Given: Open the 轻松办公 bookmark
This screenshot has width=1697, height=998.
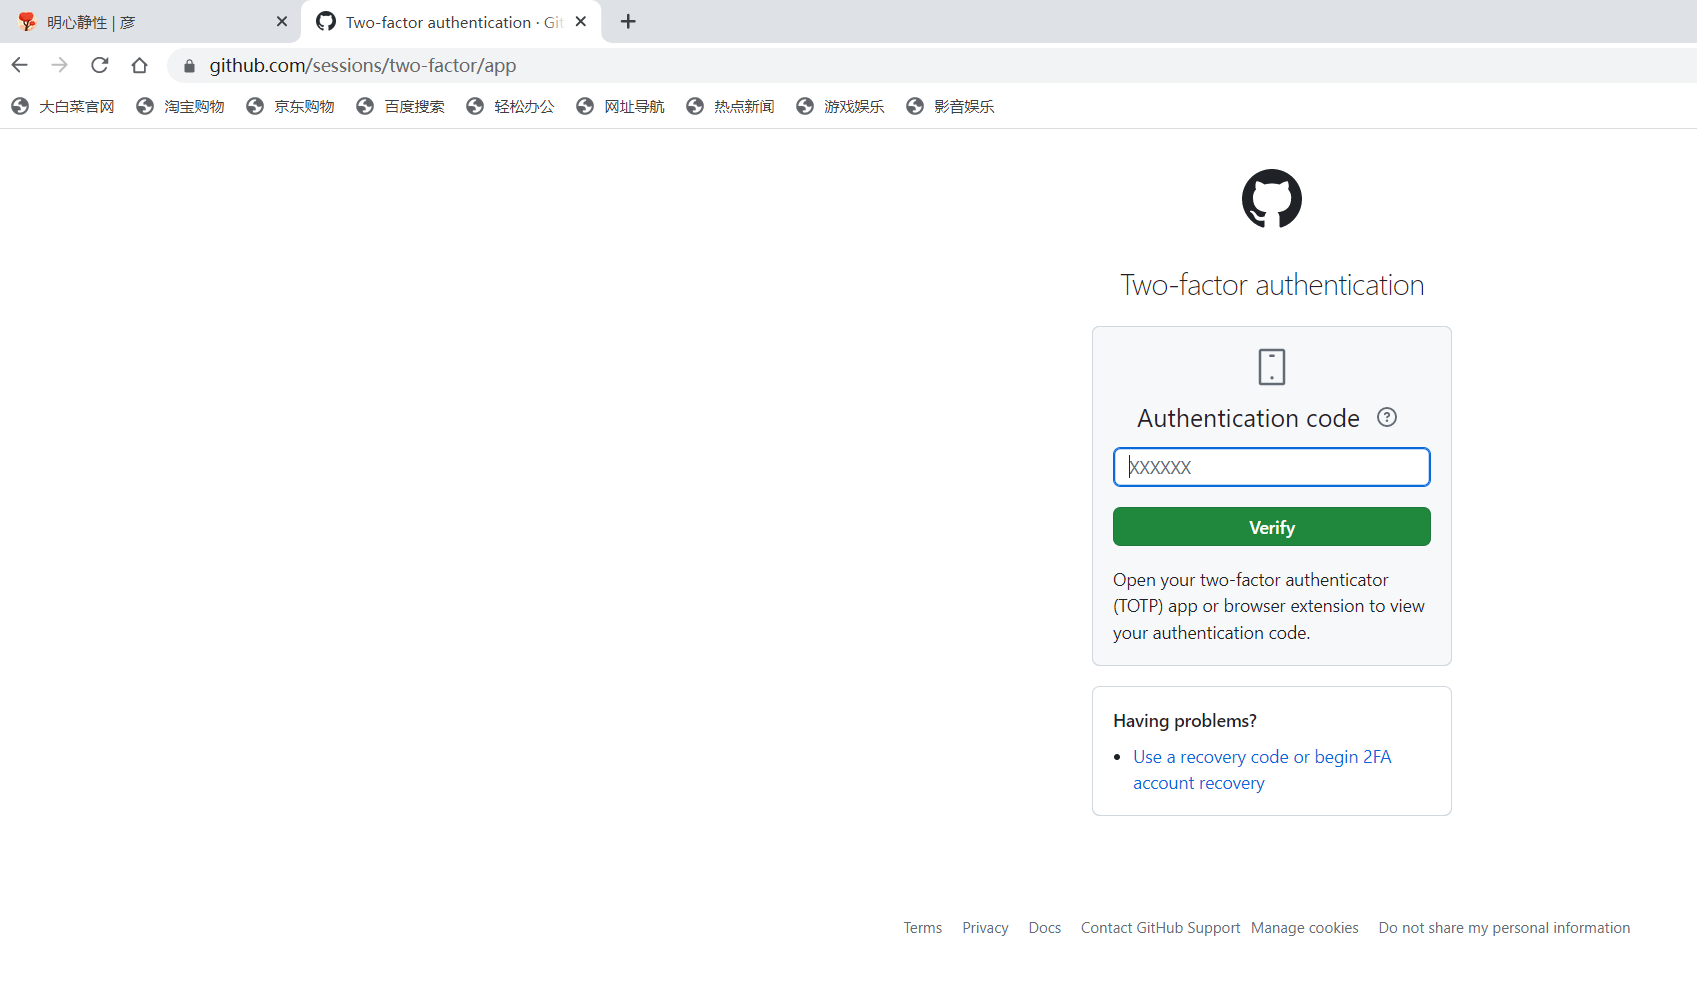Looking at the screenshot, I should click(510, 106).
